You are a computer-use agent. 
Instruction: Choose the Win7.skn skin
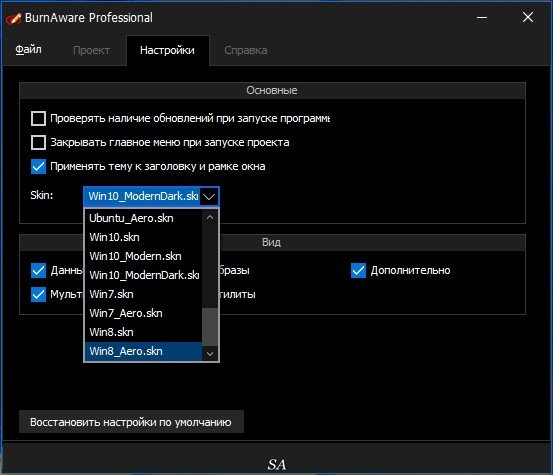[x=144, y=294]
